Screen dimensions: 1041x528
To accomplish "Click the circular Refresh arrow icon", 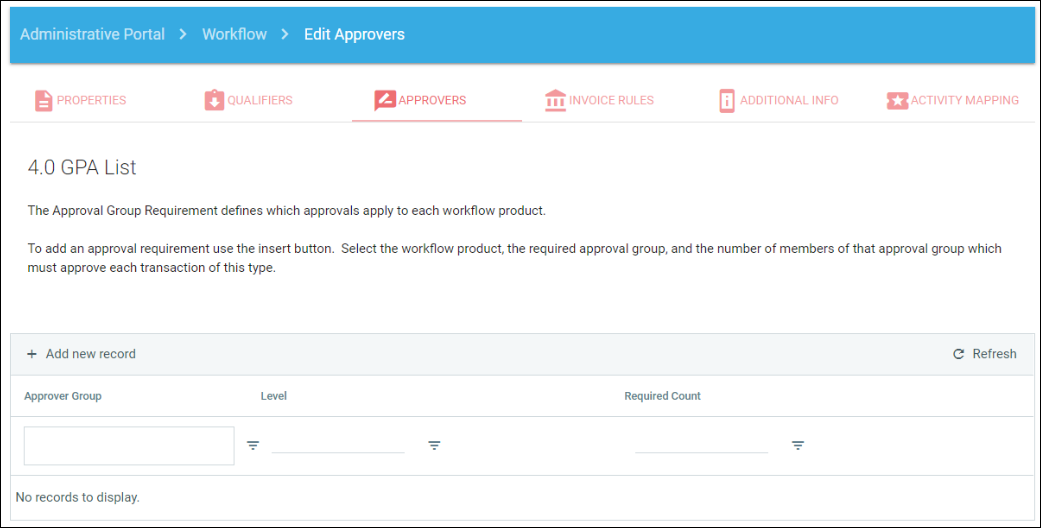I will point(958,354).
